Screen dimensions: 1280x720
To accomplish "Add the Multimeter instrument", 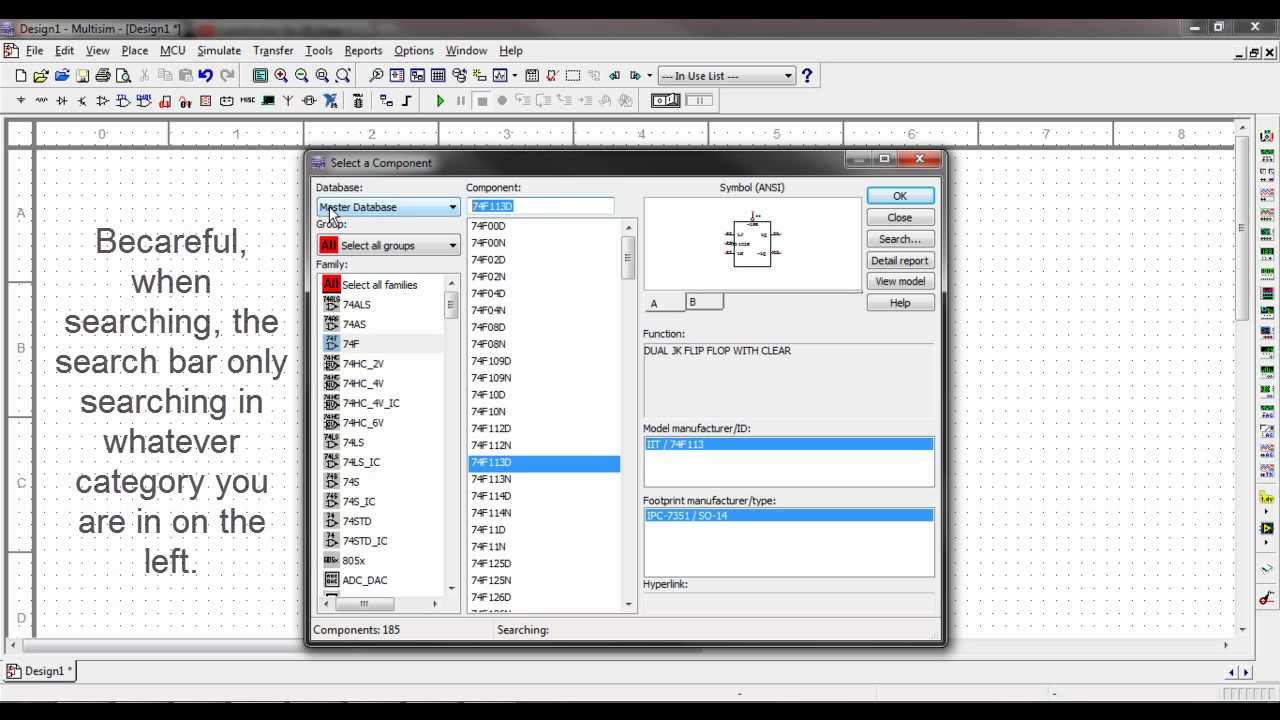I will [1267, 135].
